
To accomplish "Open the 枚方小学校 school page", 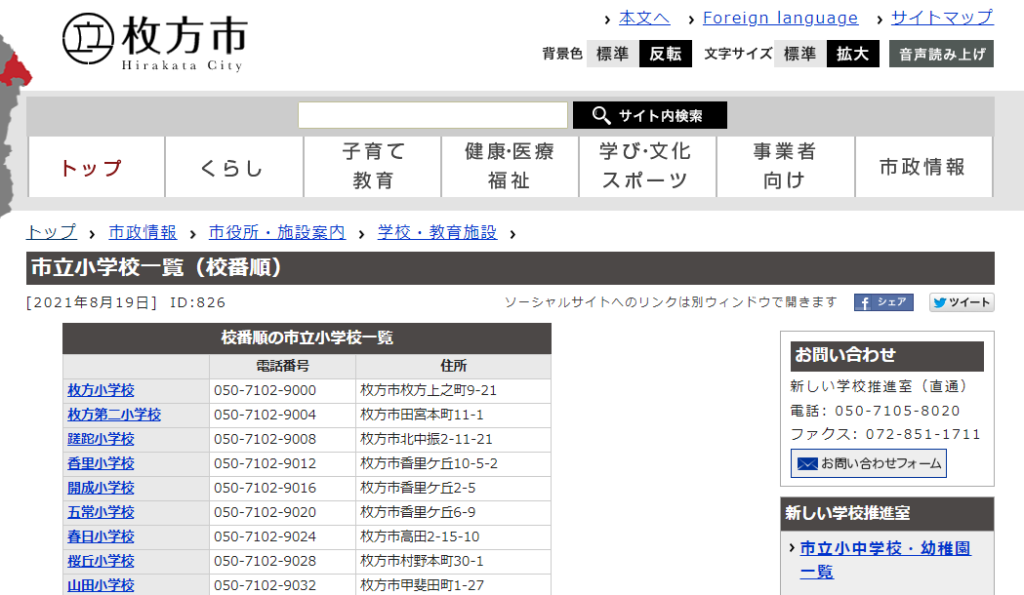I will pyautogui.click(x=100, y=391).
